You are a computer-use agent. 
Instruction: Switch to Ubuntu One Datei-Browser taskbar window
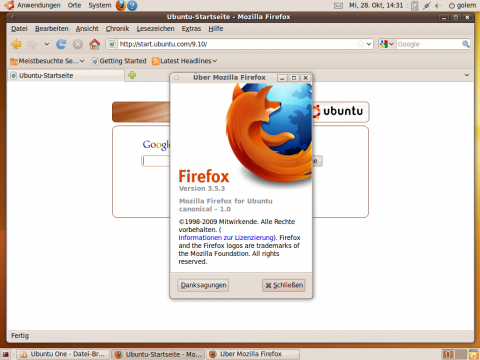coord(63,354)
